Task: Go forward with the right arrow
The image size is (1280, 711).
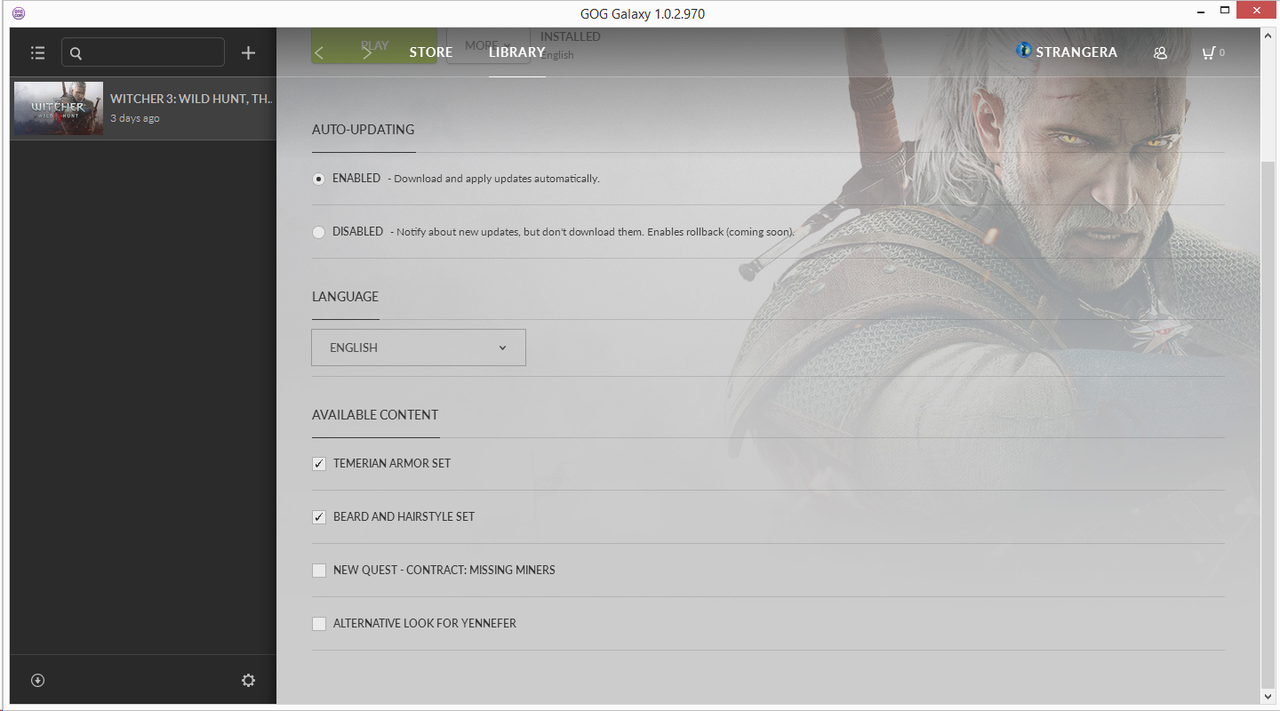Action: click(x=367, y=53)
